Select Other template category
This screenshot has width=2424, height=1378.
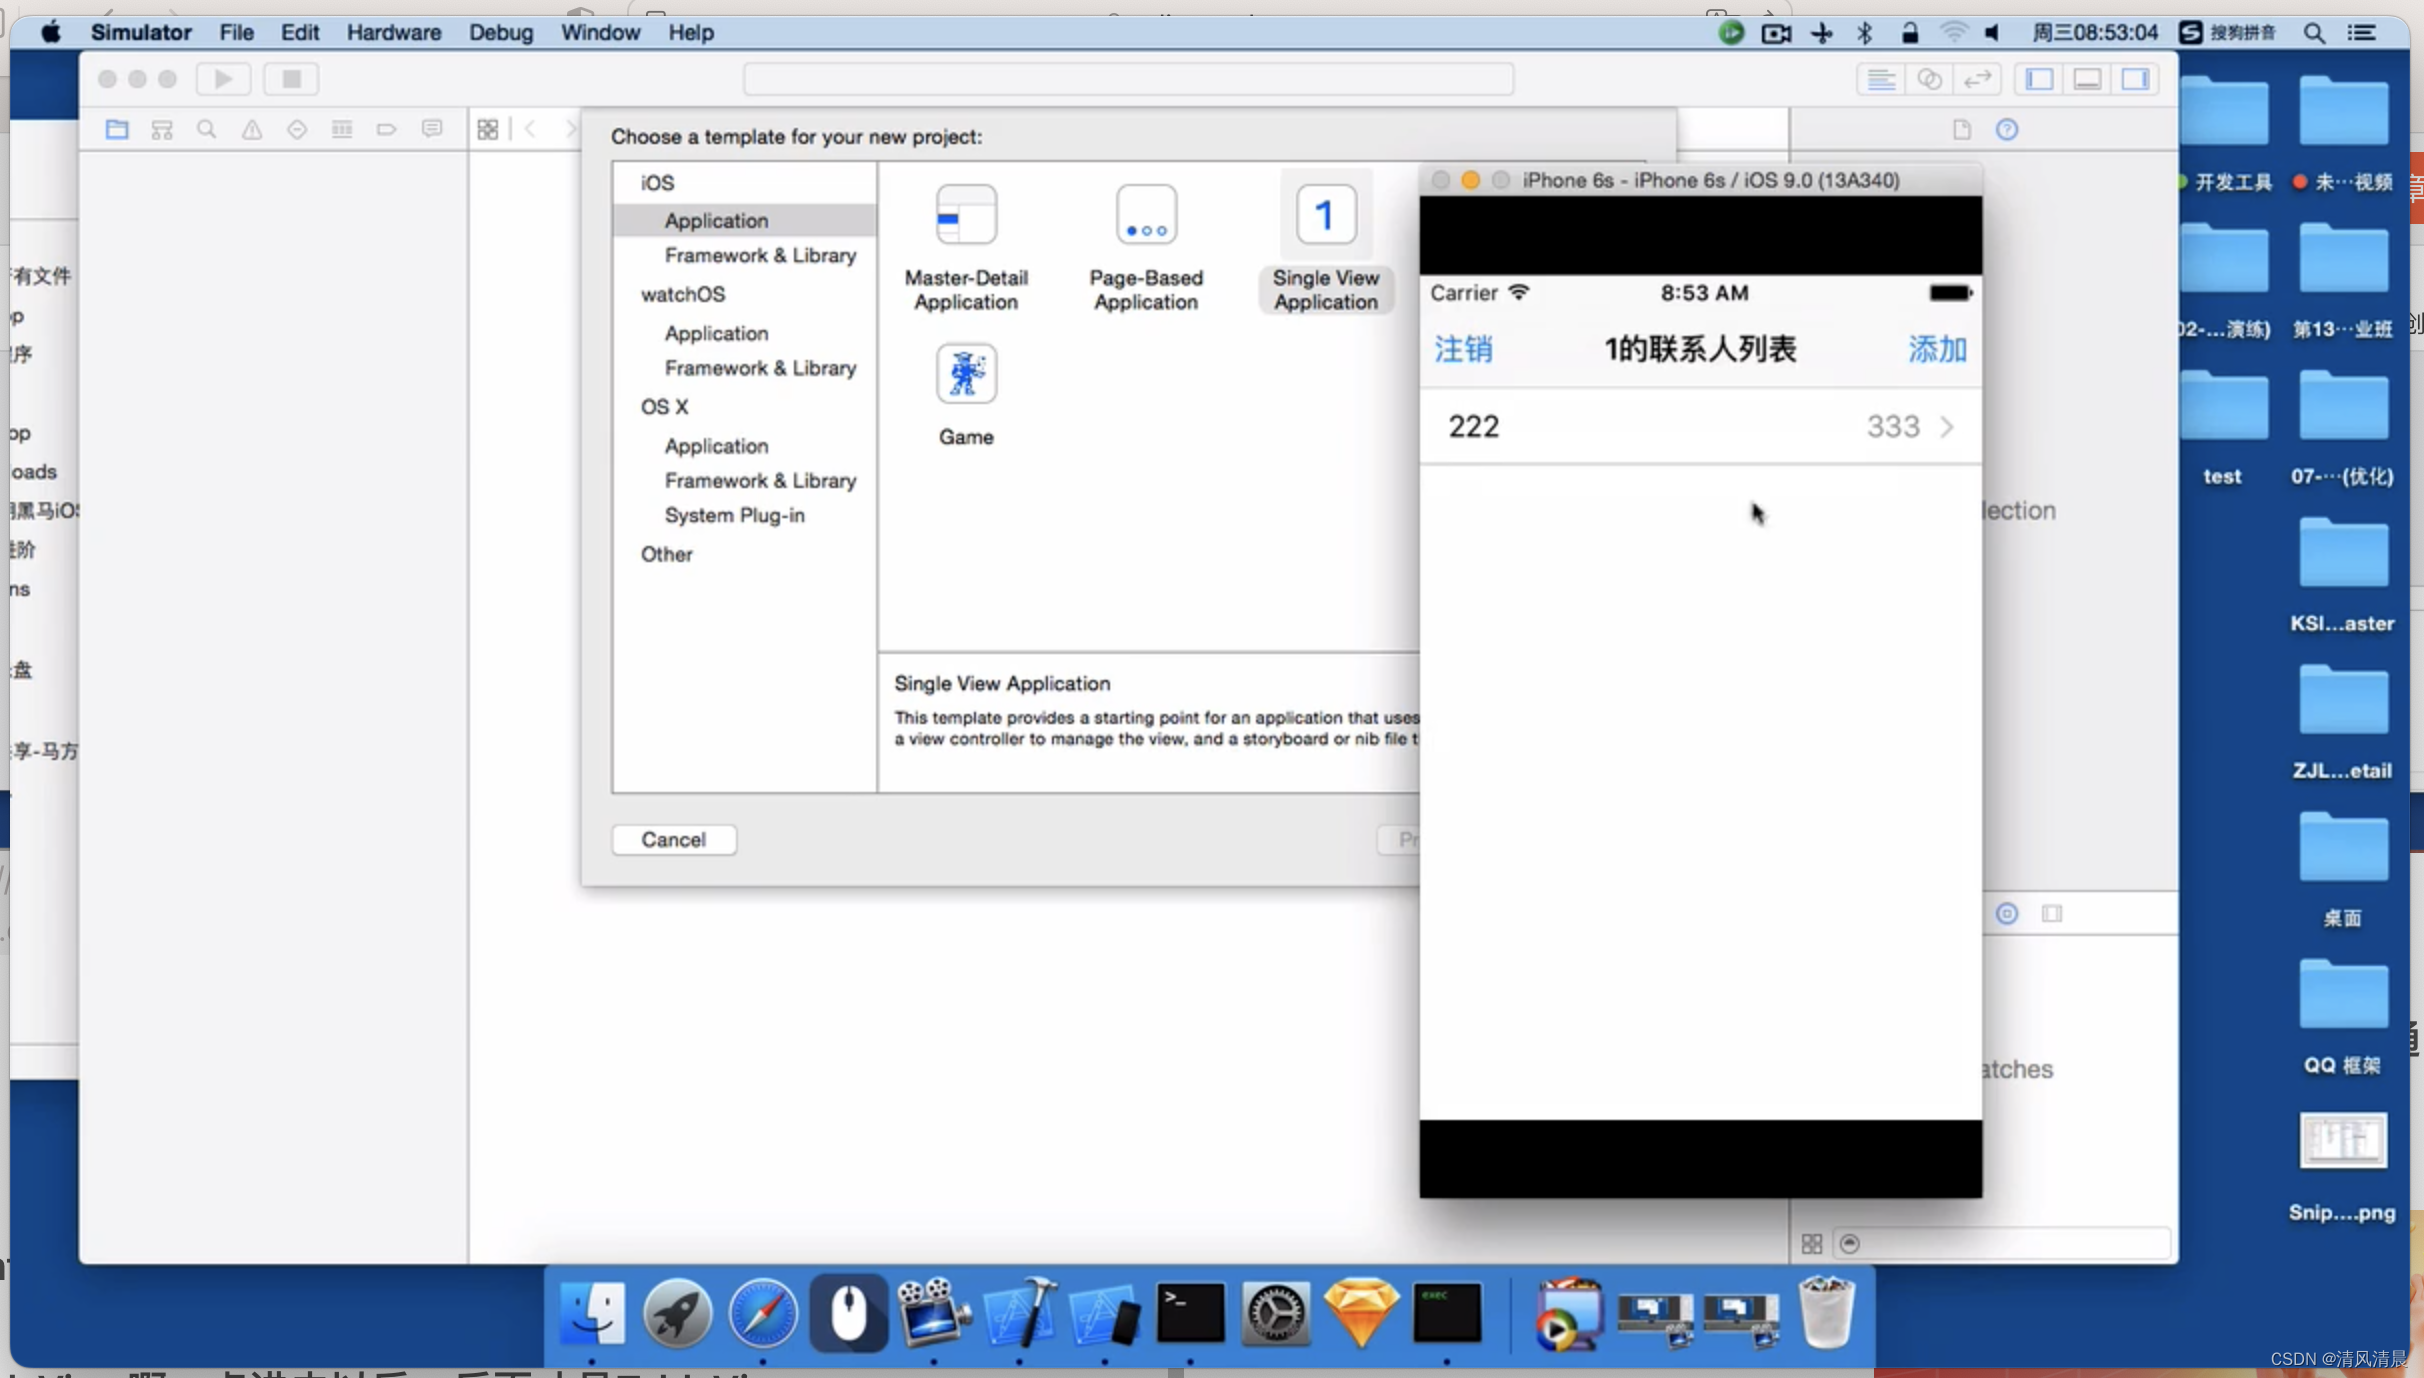click(x=666, y=554)
